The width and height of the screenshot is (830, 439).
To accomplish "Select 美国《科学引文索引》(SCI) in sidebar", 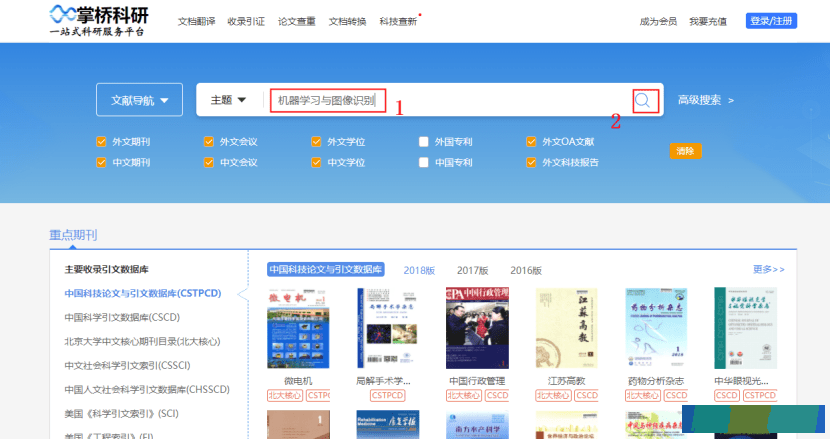I will 121,414.
